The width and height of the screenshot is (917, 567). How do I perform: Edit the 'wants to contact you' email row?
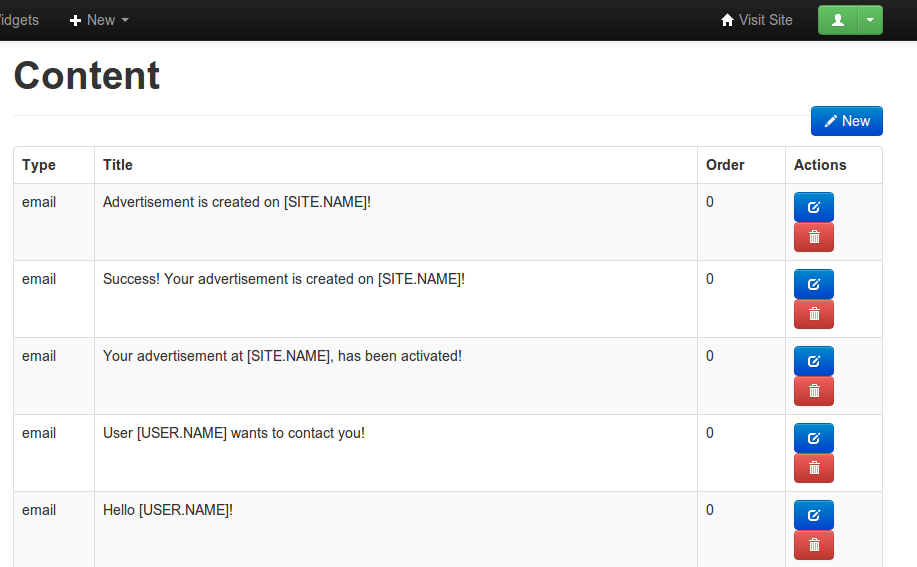pyautogui.click(x=813, y=438)
